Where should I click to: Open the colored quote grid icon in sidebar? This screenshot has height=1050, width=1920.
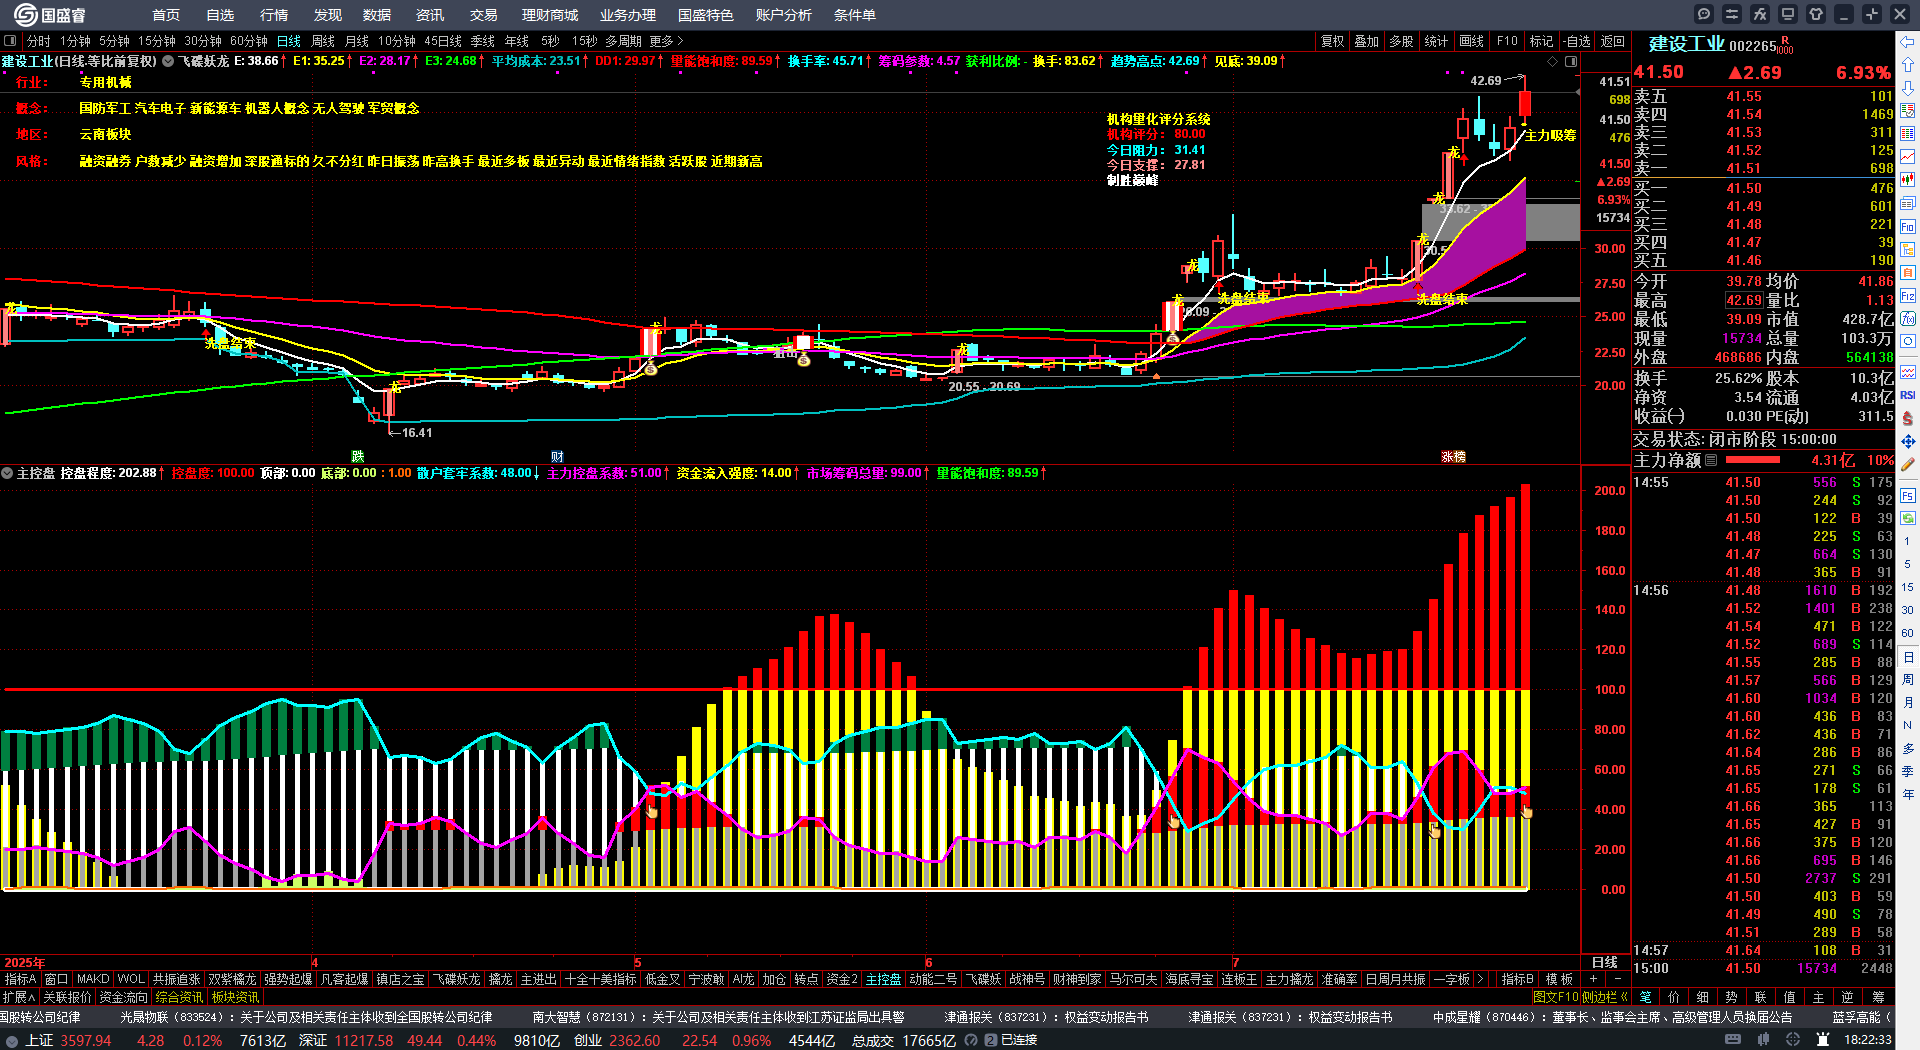(x=1908, y=134)
